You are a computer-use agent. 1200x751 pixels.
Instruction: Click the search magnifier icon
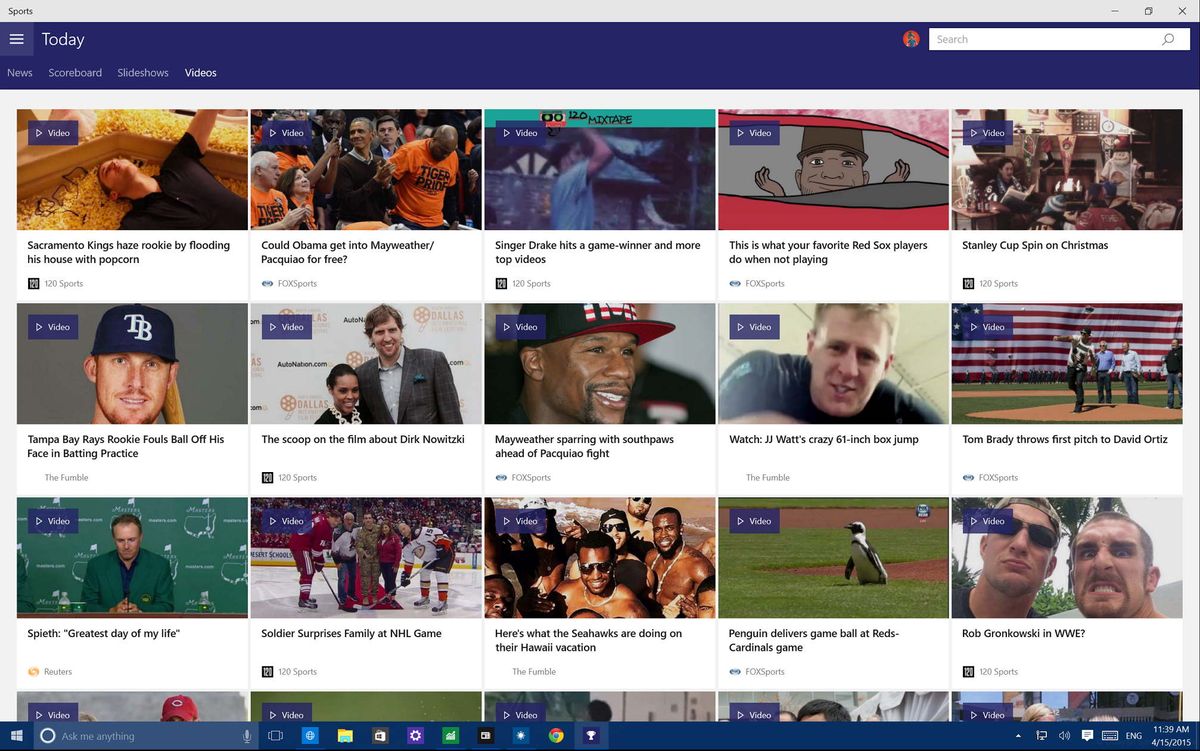[1168, 39]
